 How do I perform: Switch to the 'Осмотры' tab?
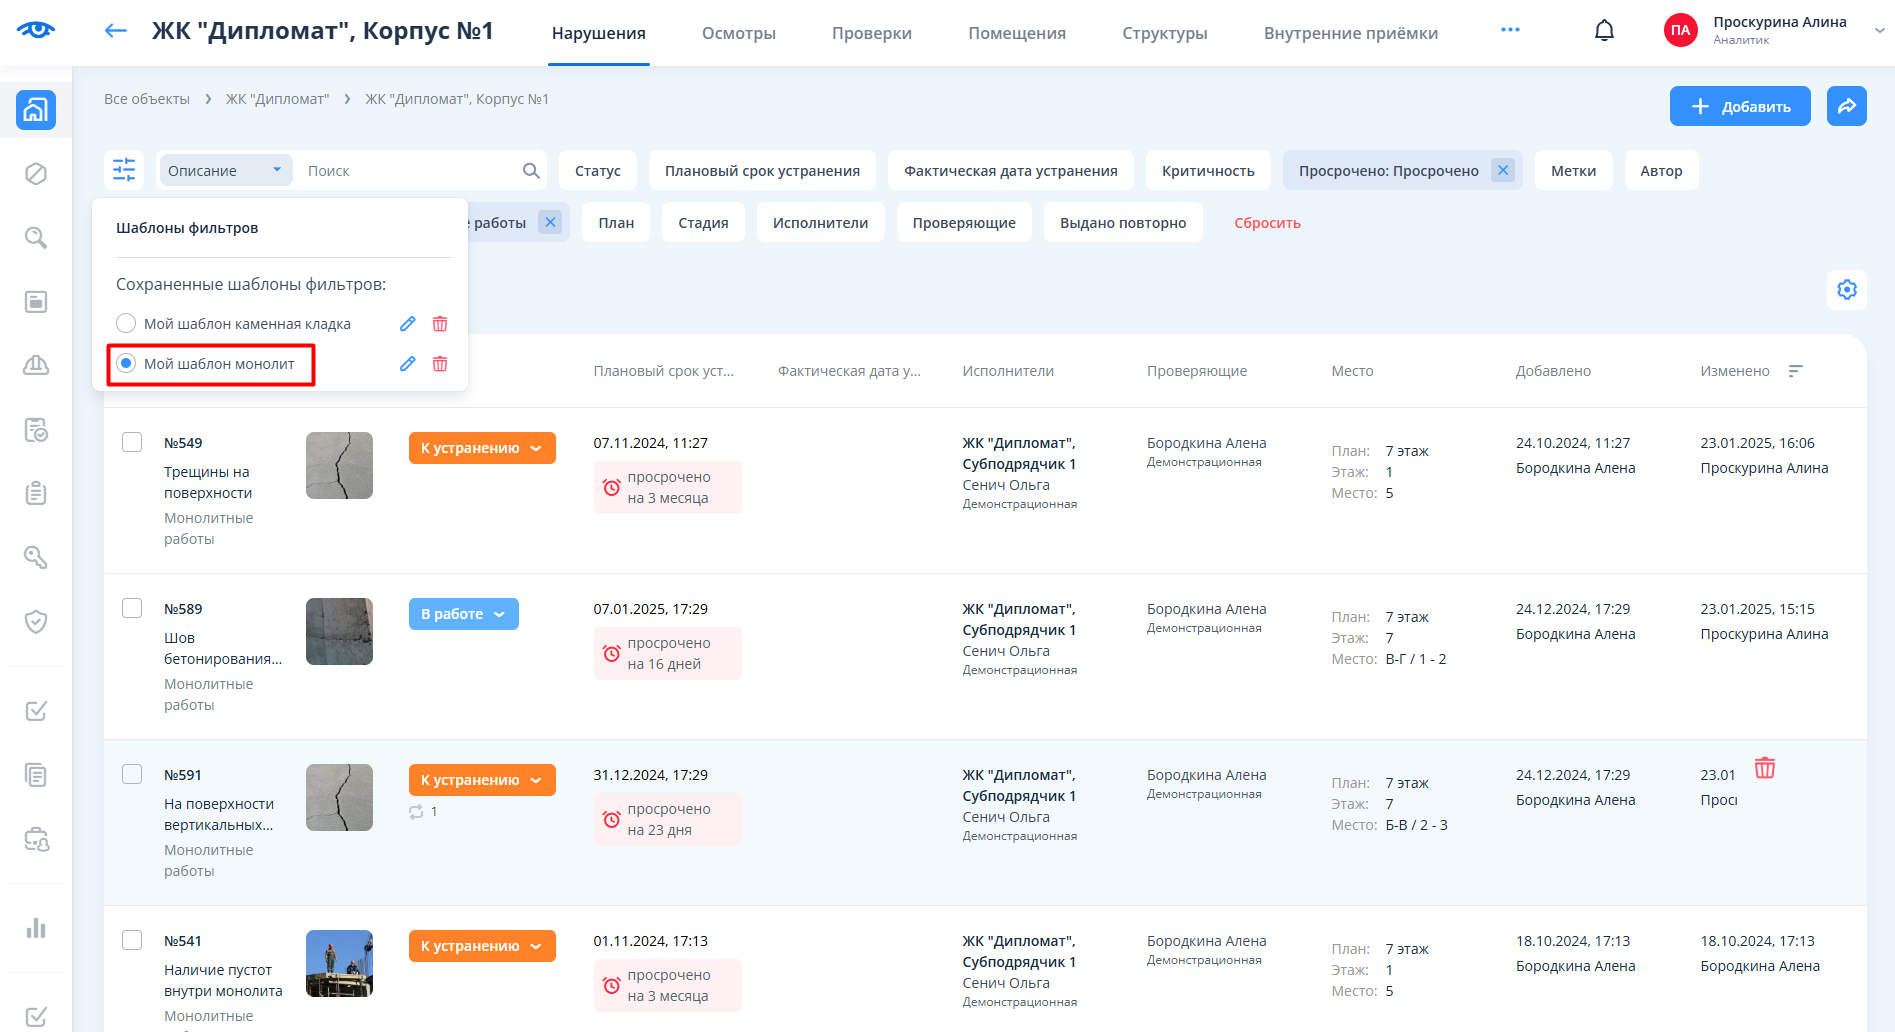[x=738, y=33]
